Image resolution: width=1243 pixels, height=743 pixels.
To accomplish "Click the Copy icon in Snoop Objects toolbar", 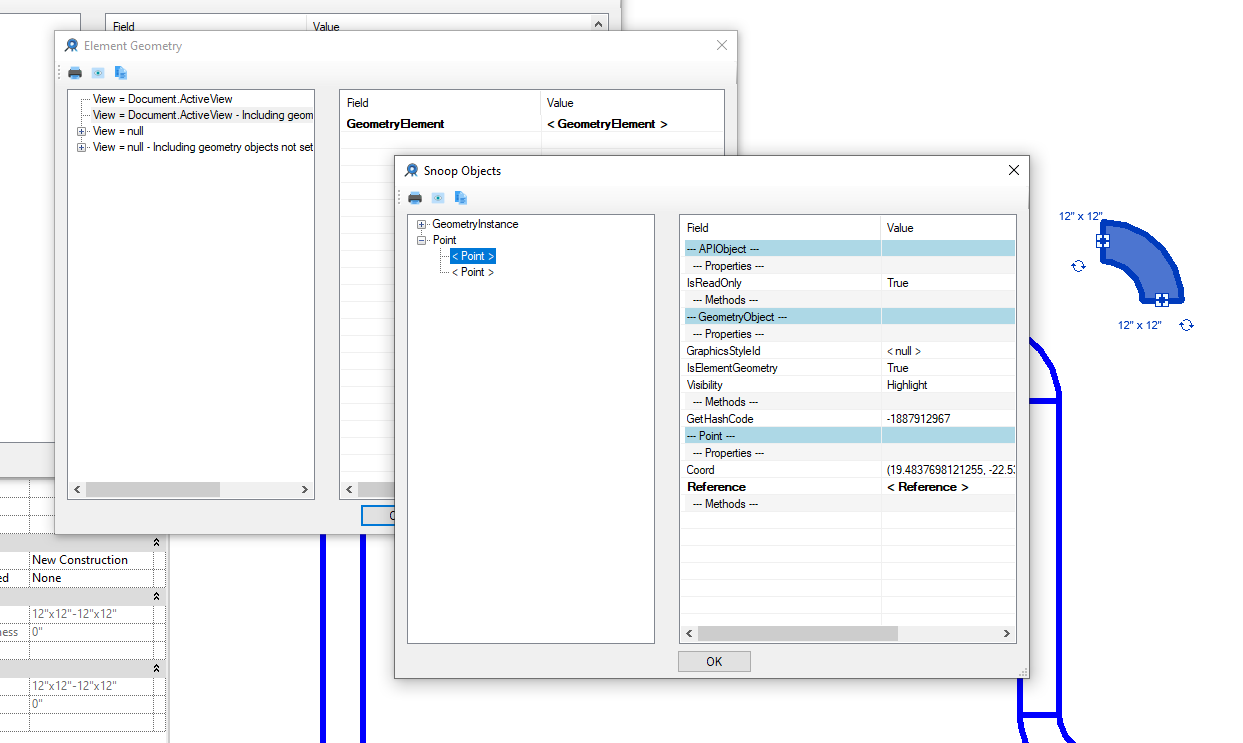I will coord(460,197).
